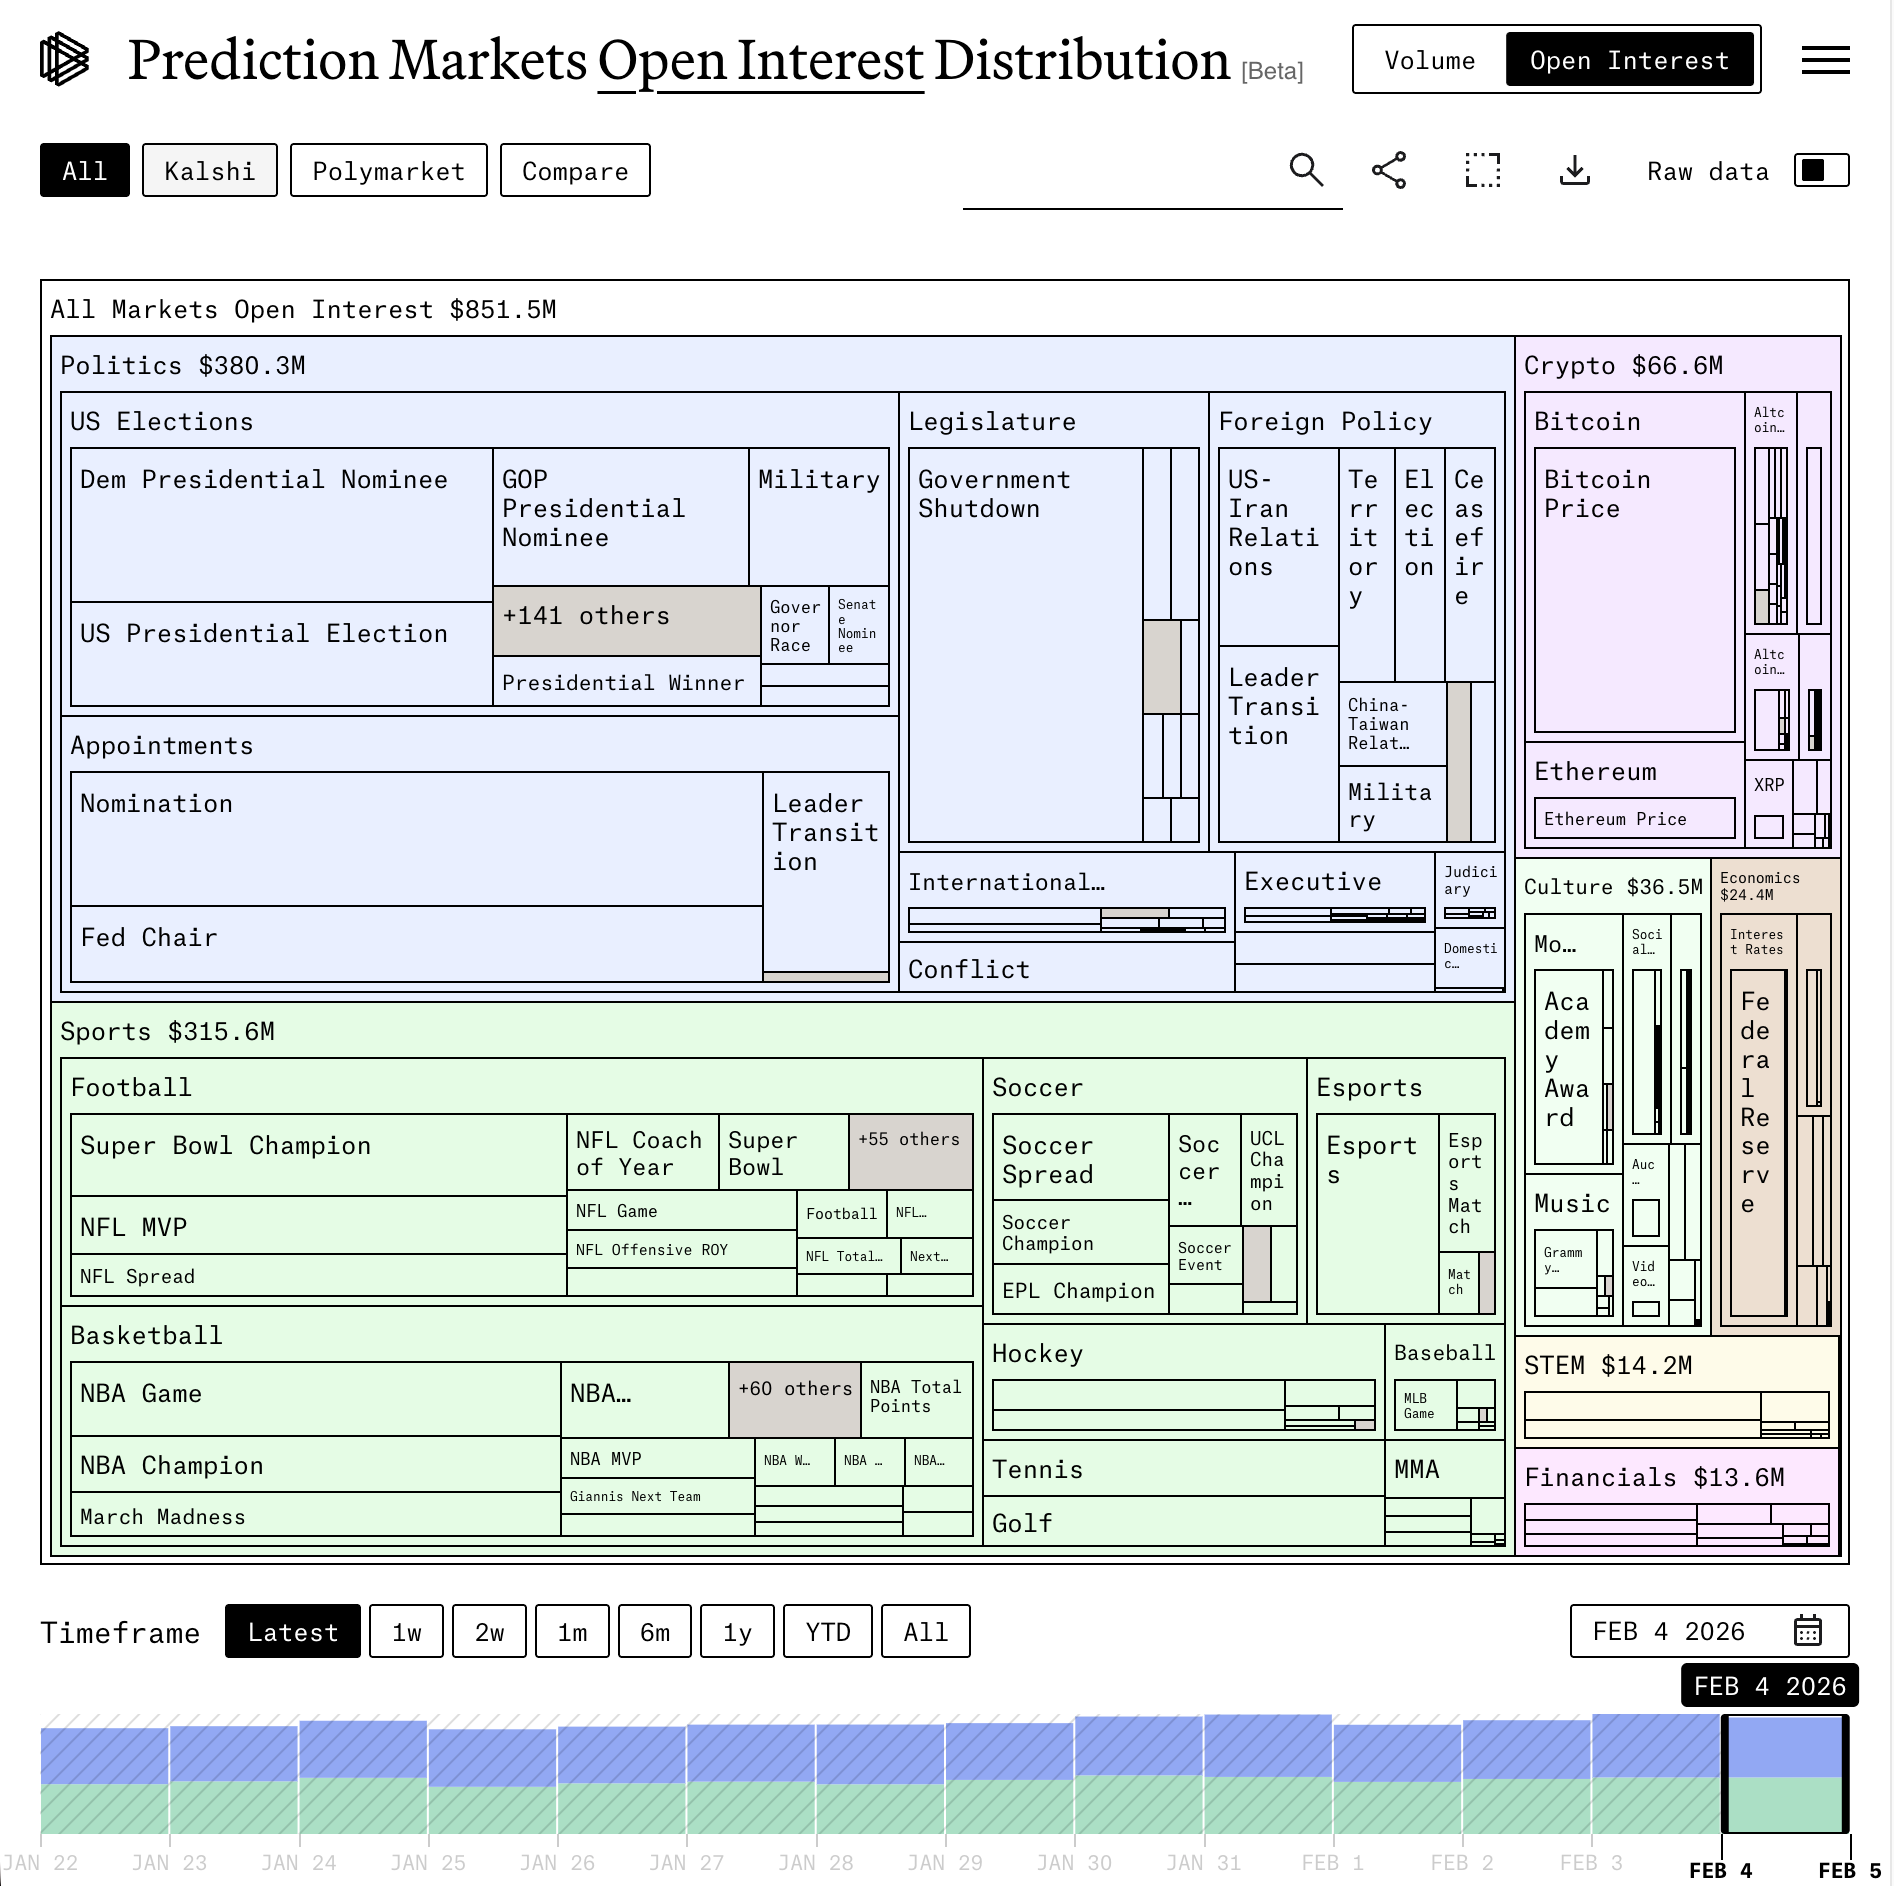
Task: Open the NBA Game tile
Action: tap(316, 1400)
